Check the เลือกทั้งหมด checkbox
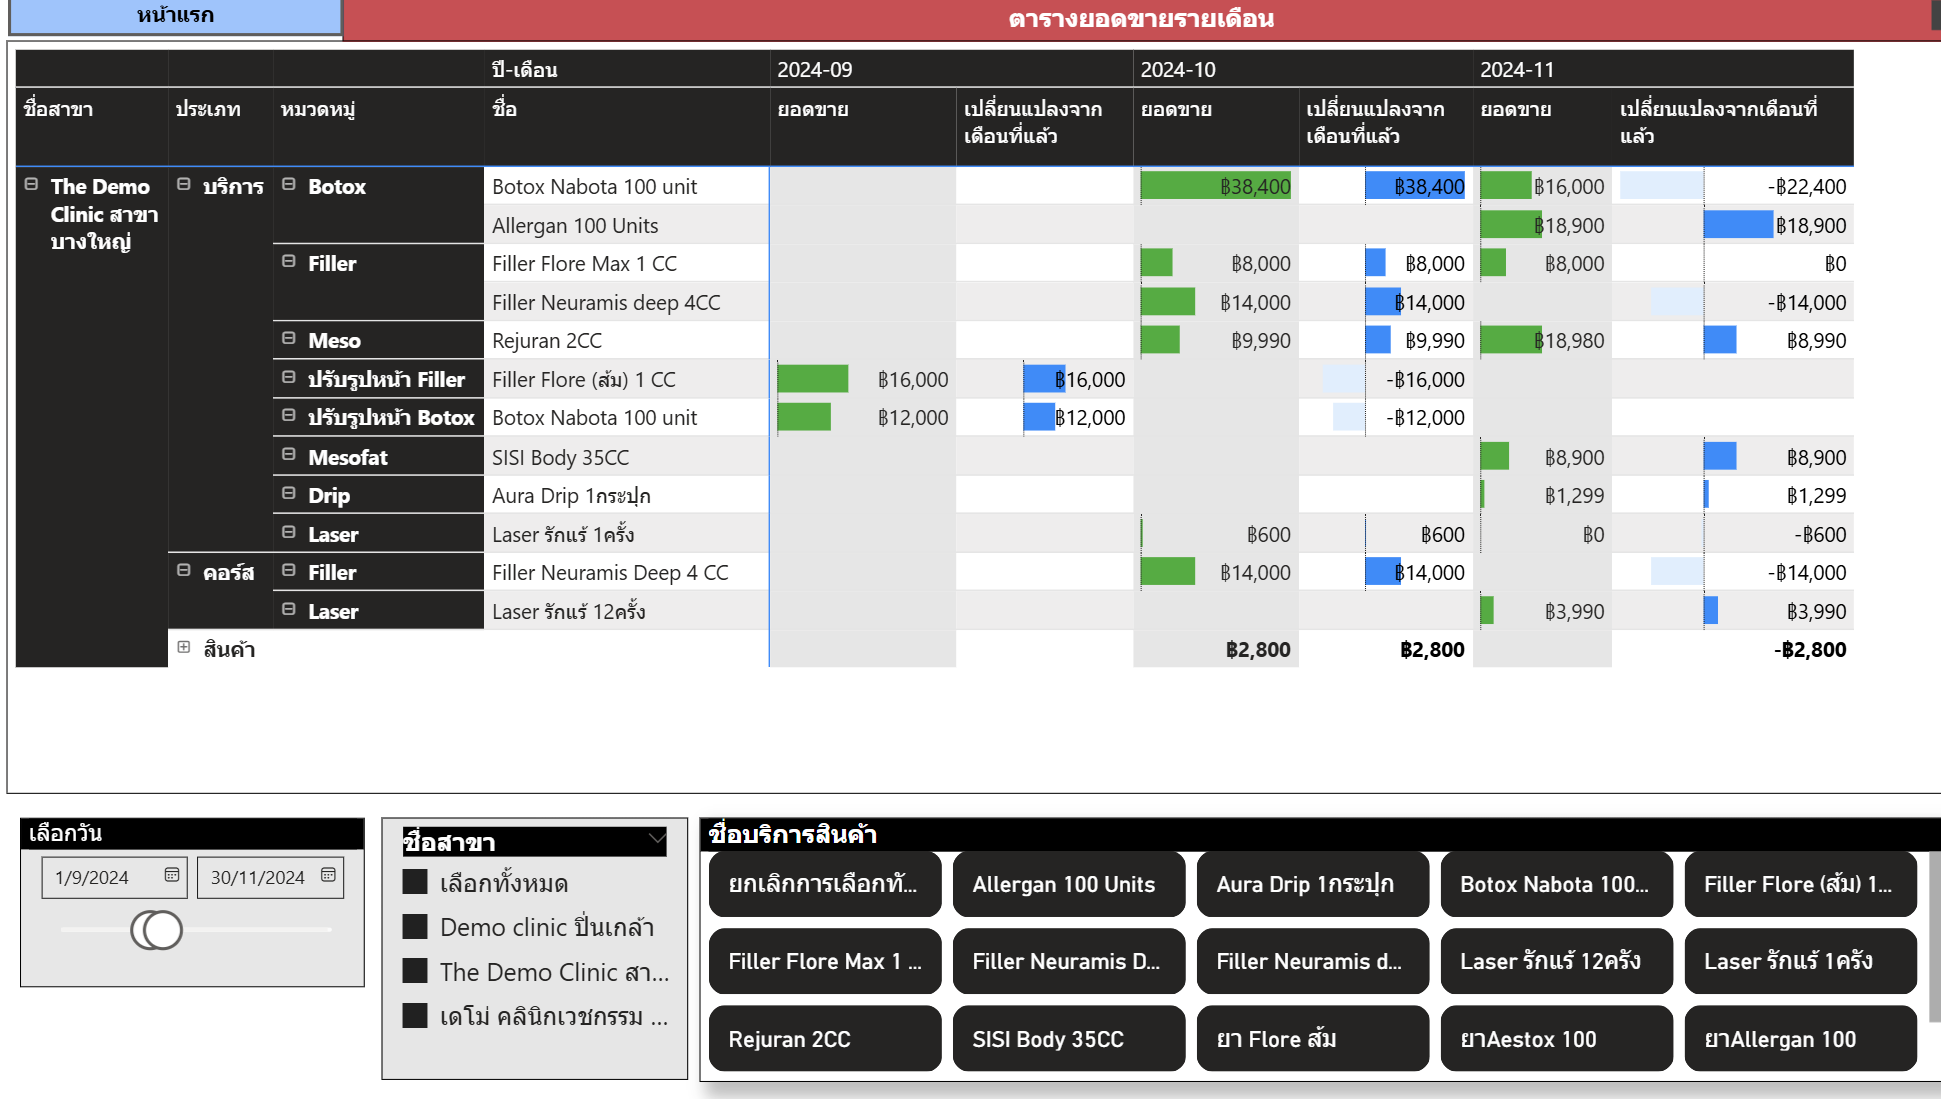The height and width of the screenshot is (1099, 1941). (415, 883)
